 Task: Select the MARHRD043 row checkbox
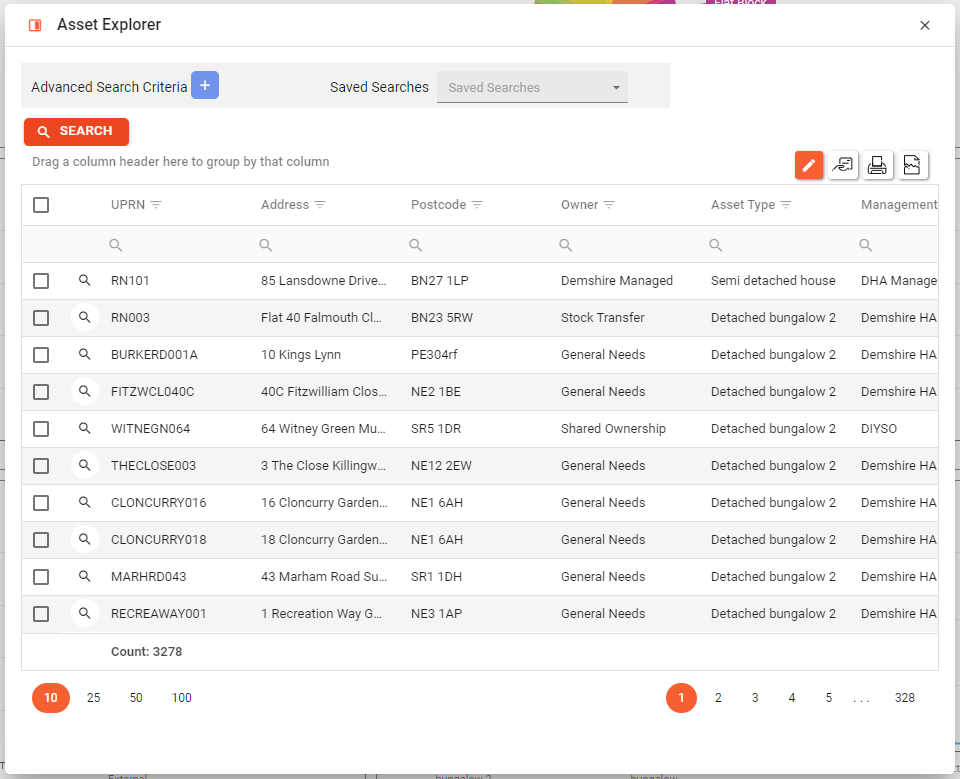pos(41,577)
